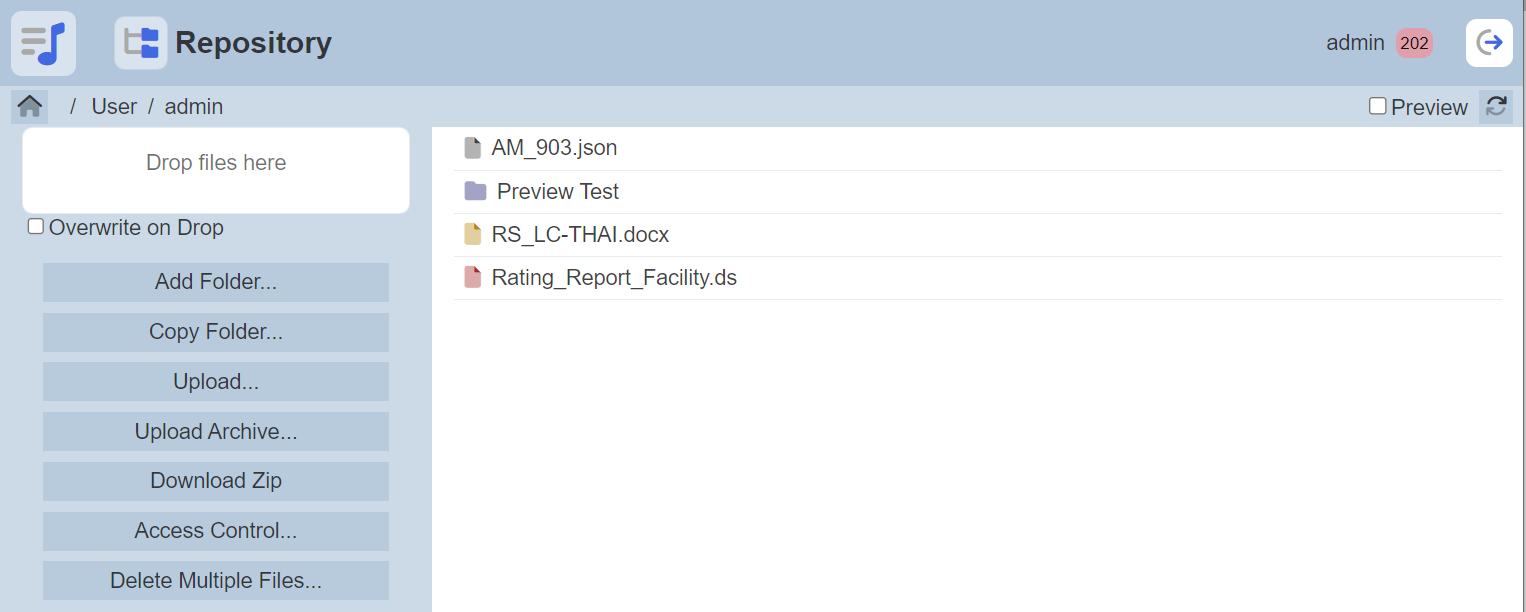Navigate to User breadcrumb
Image resolution: width=1526 pixels, height=612 pixels.
(114, 106)
